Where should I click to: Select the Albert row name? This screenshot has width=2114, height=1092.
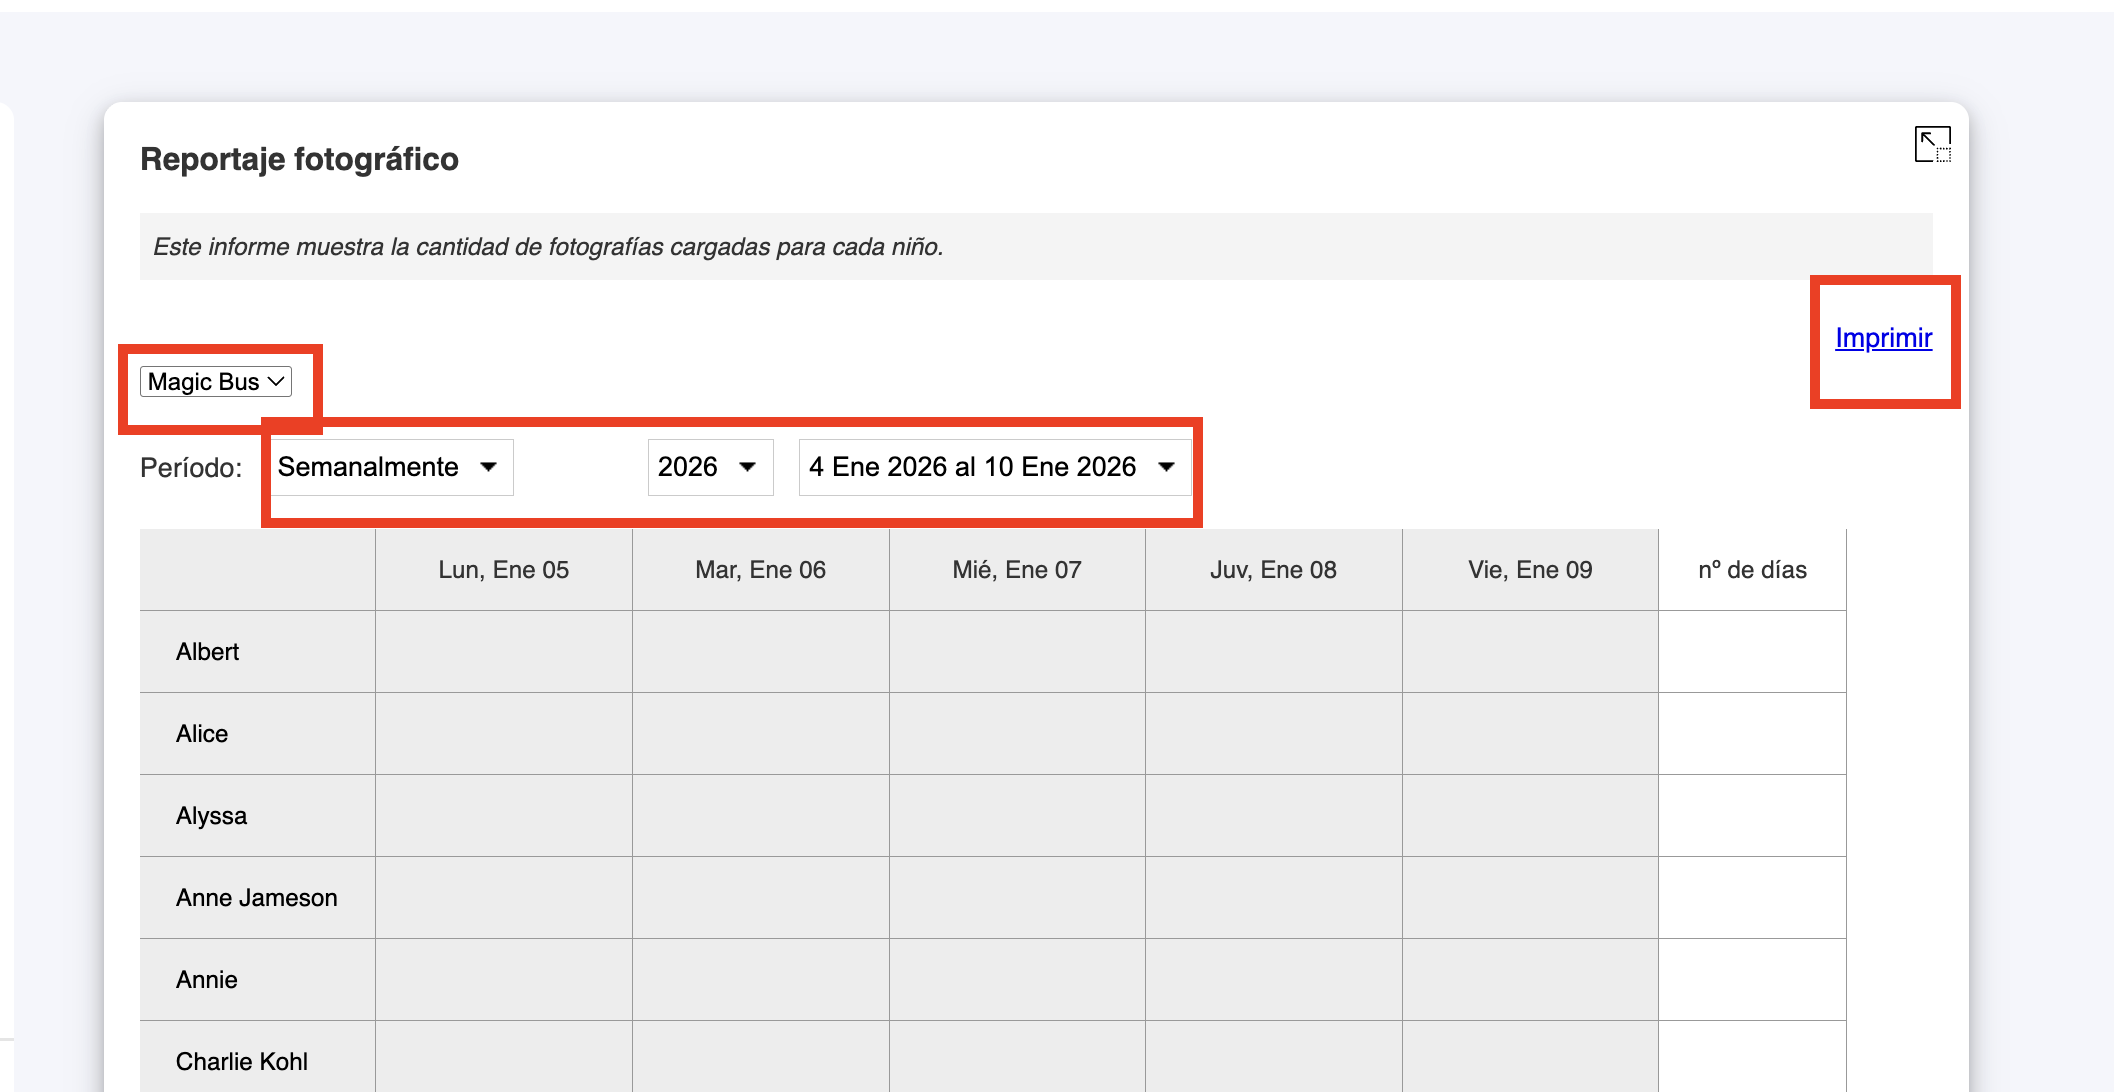coord(208,652)
